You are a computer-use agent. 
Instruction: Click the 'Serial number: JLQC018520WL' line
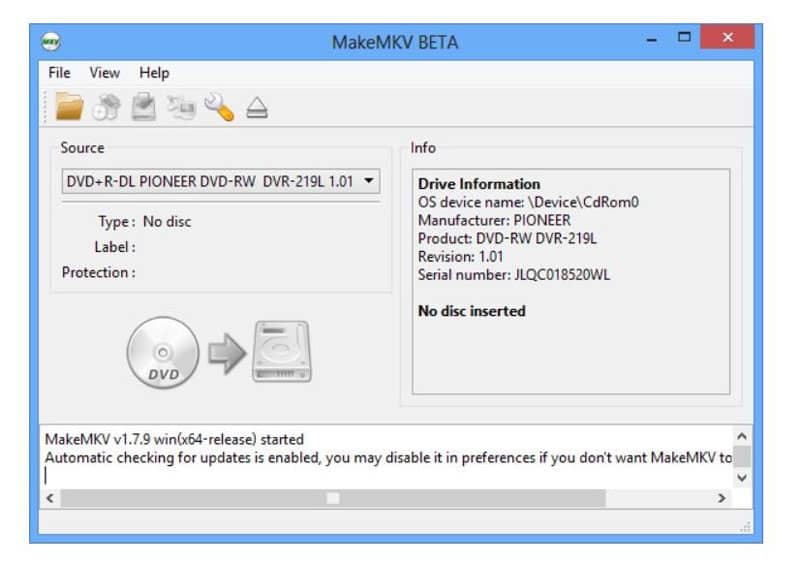(514, 275)
